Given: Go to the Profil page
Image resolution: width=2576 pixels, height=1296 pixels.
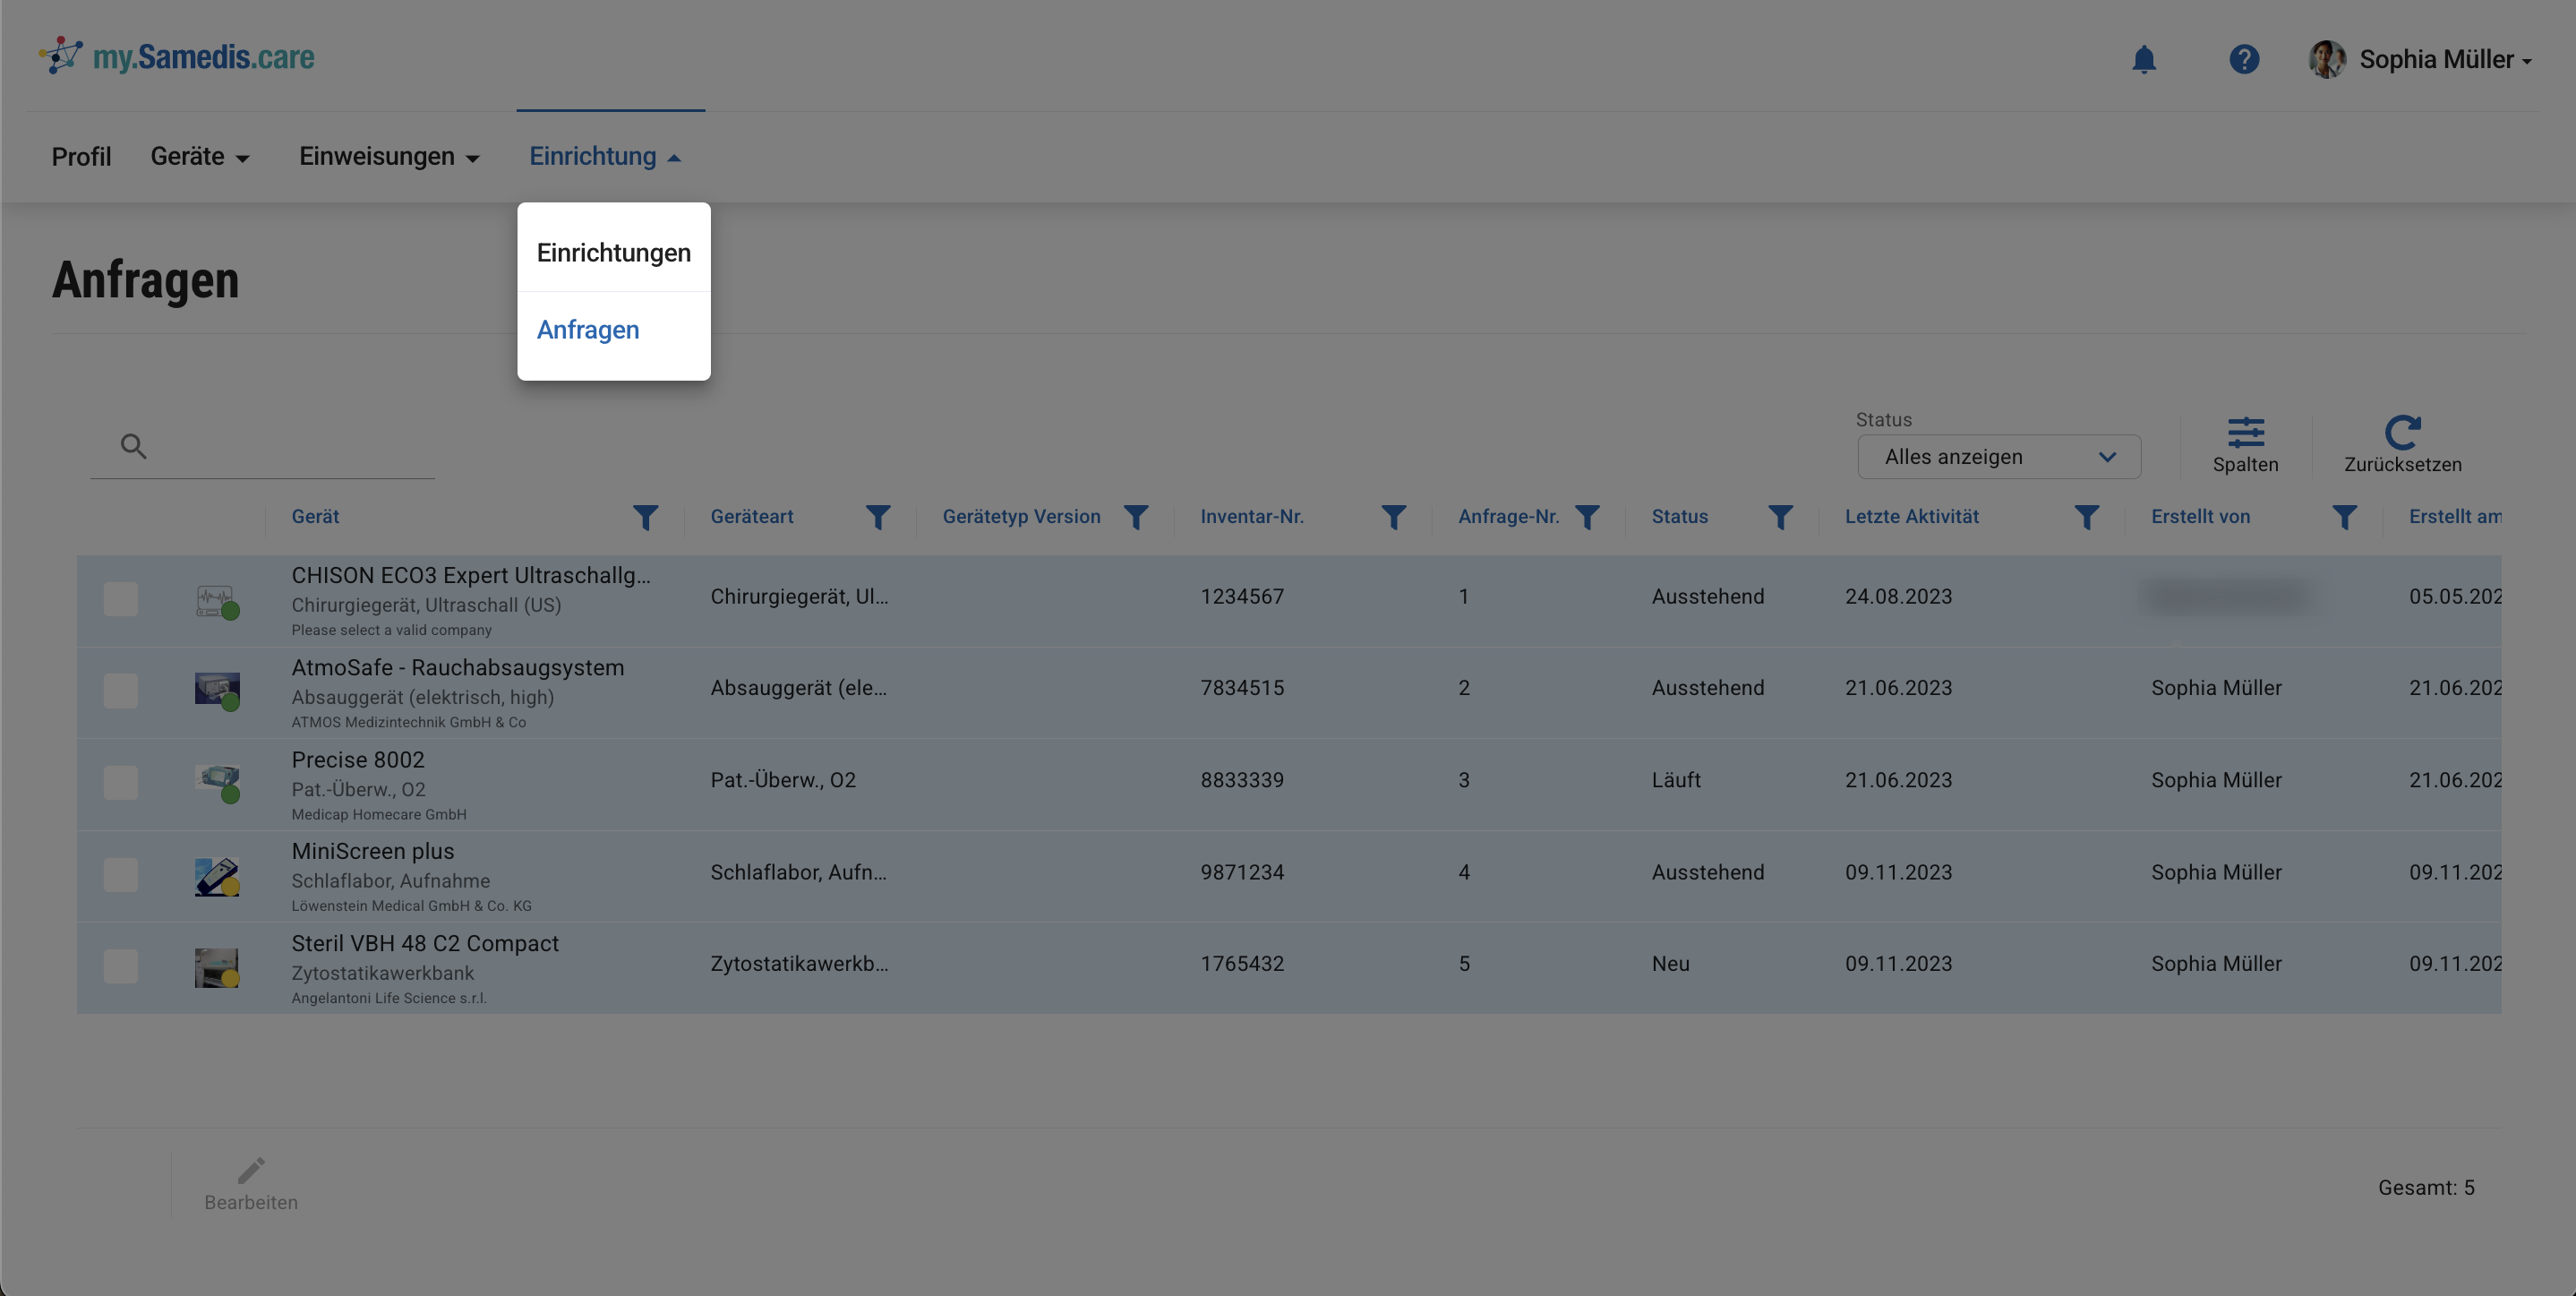Looking at the screenshot, I should coord(81,157).
